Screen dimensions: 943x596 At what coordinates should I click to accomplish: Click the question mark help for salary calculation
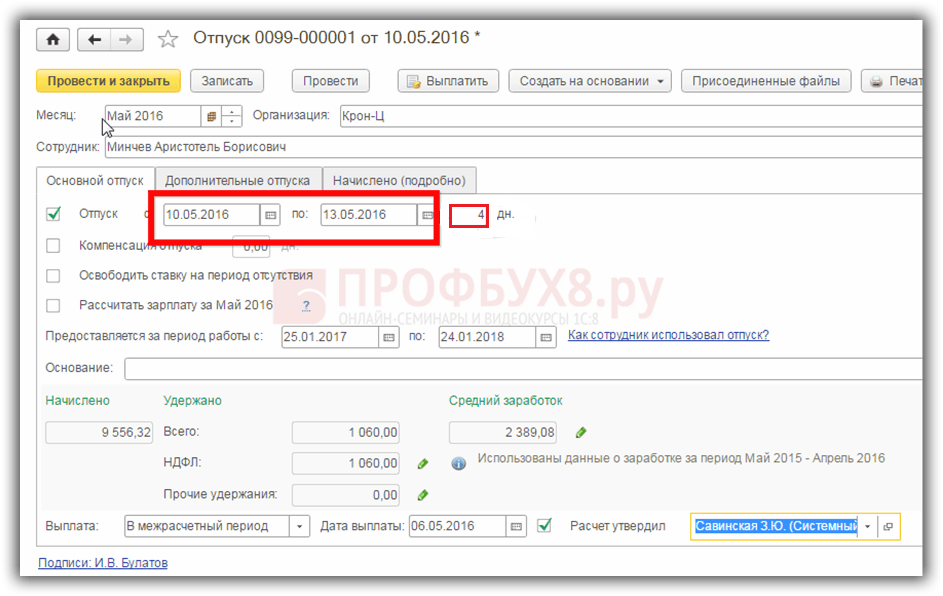pyautogui.click(x=306, y=306)
